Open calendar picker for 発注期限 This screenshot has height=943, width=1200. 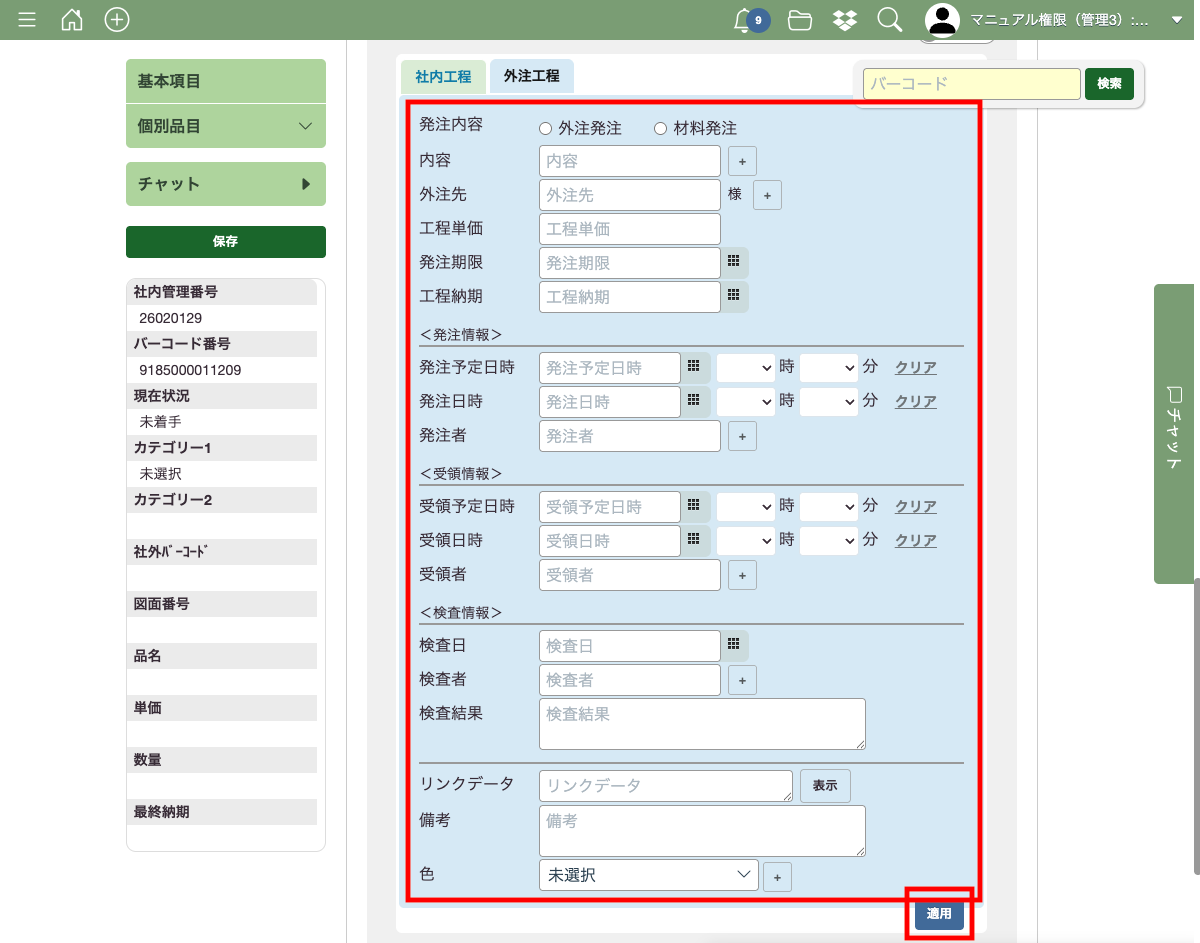(734, 262)
